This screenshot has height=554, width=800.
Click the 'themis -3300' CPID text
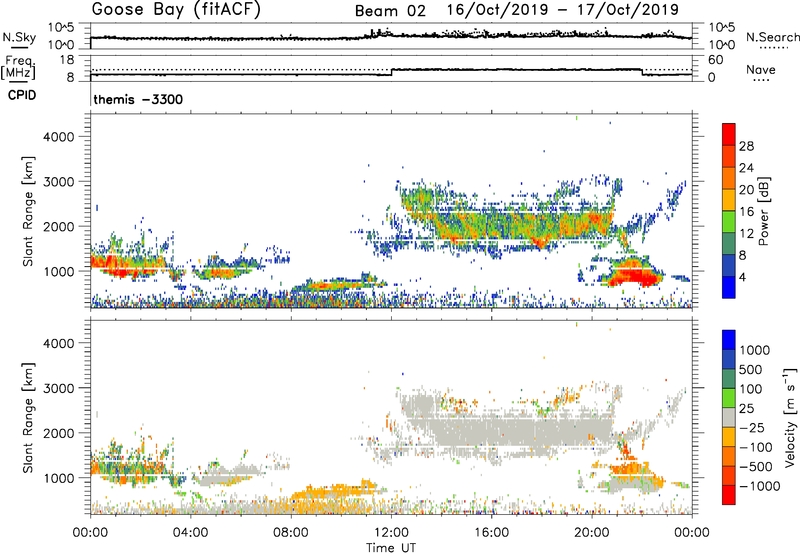138,99
